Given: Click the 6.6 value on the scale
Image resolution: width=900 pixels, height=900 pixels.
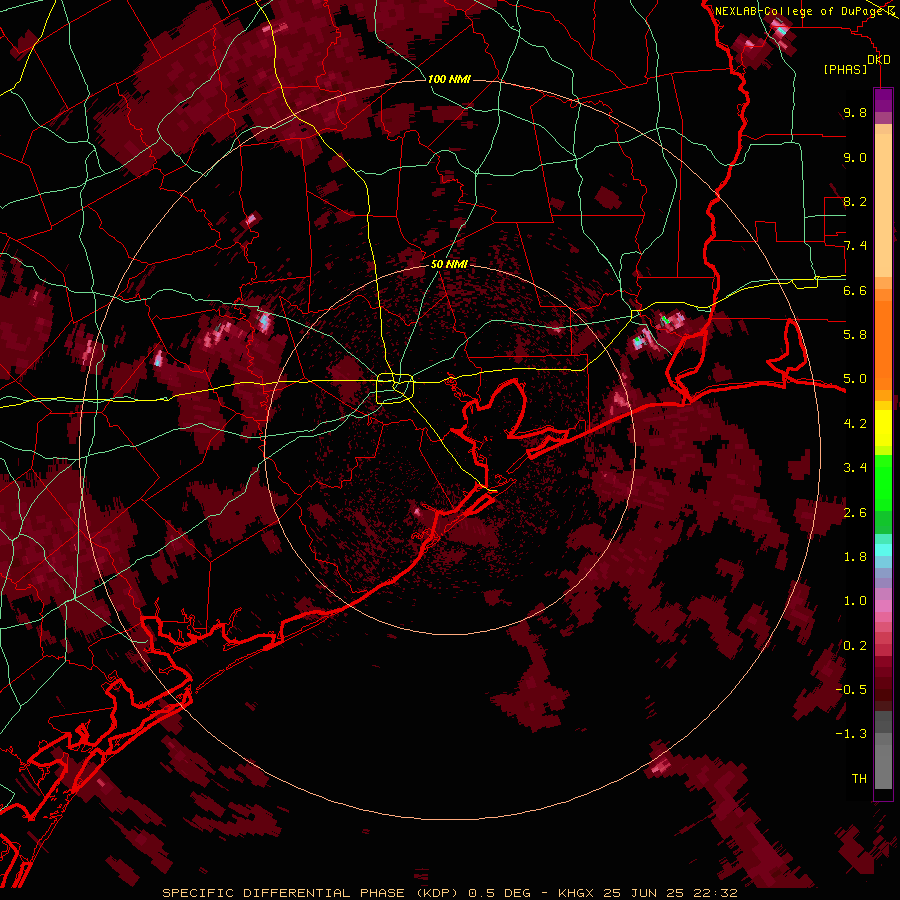Looking at the screenshot, I should (855, 290).
